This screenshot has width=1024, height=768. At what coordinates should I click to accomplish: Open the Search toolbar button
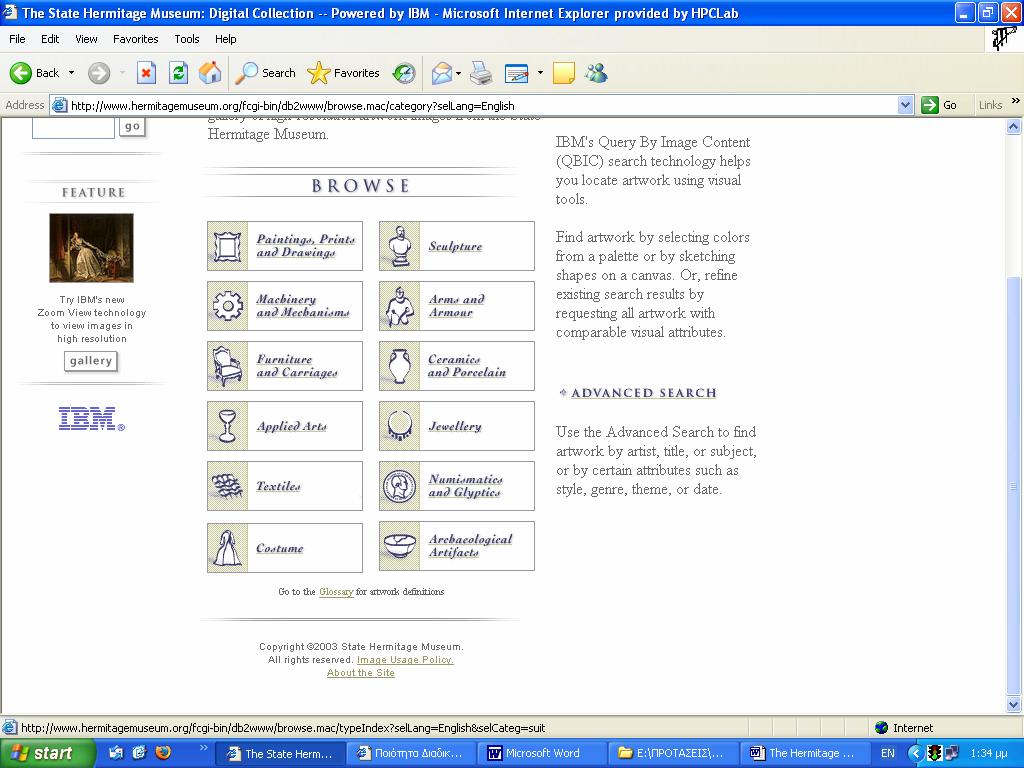[265, 72]
